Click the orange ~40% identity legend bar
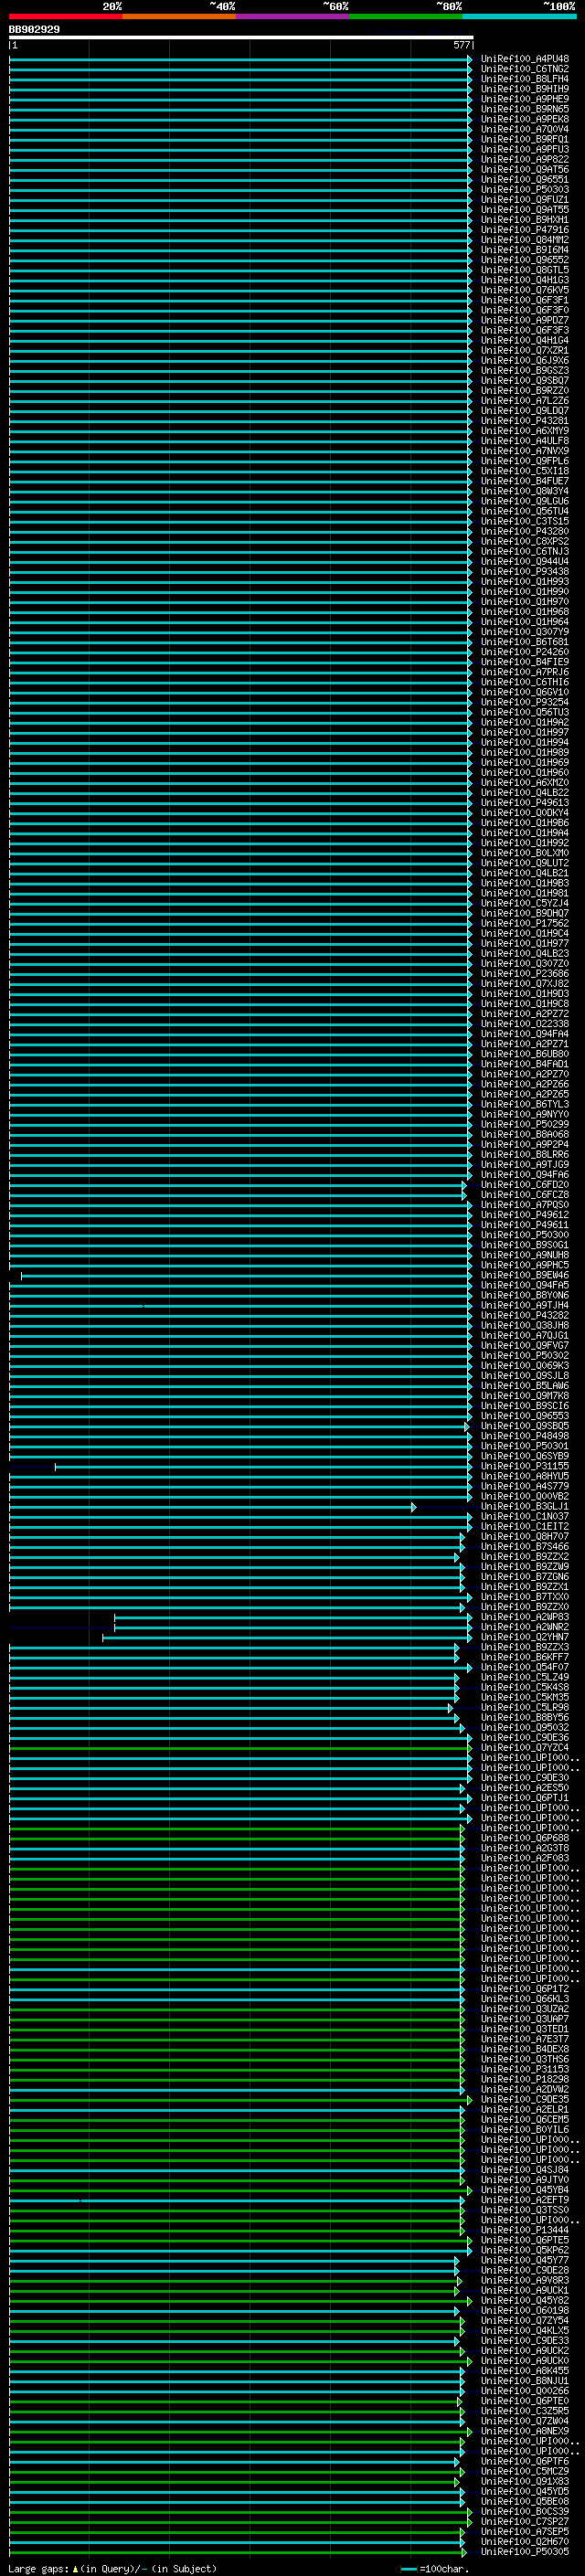 [179, 16]
